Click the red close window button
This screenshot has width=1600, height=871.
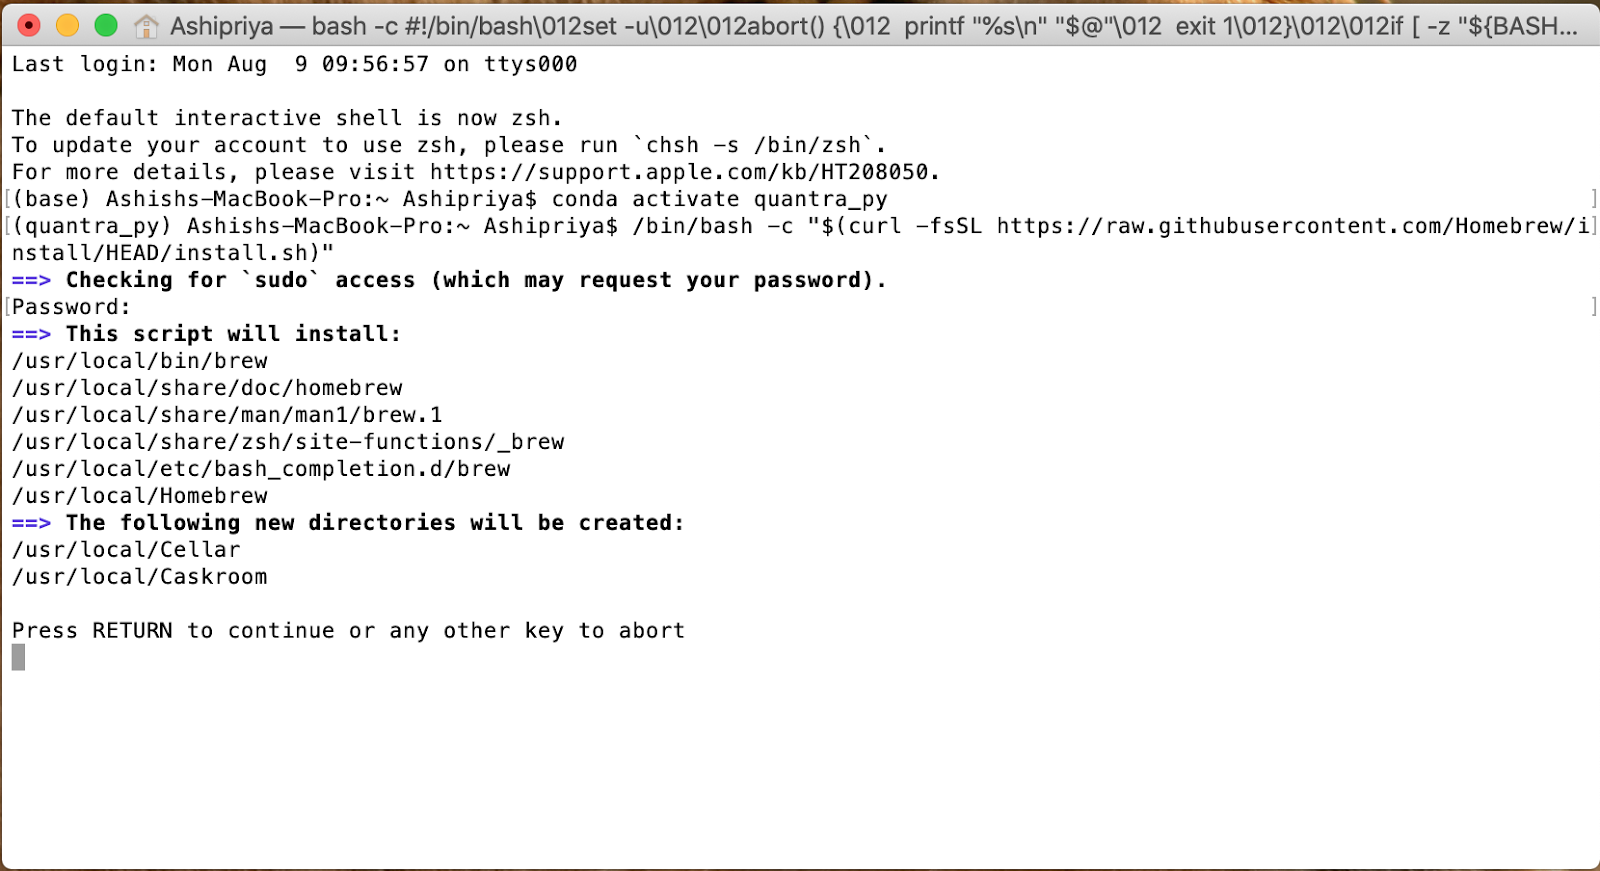29,25
